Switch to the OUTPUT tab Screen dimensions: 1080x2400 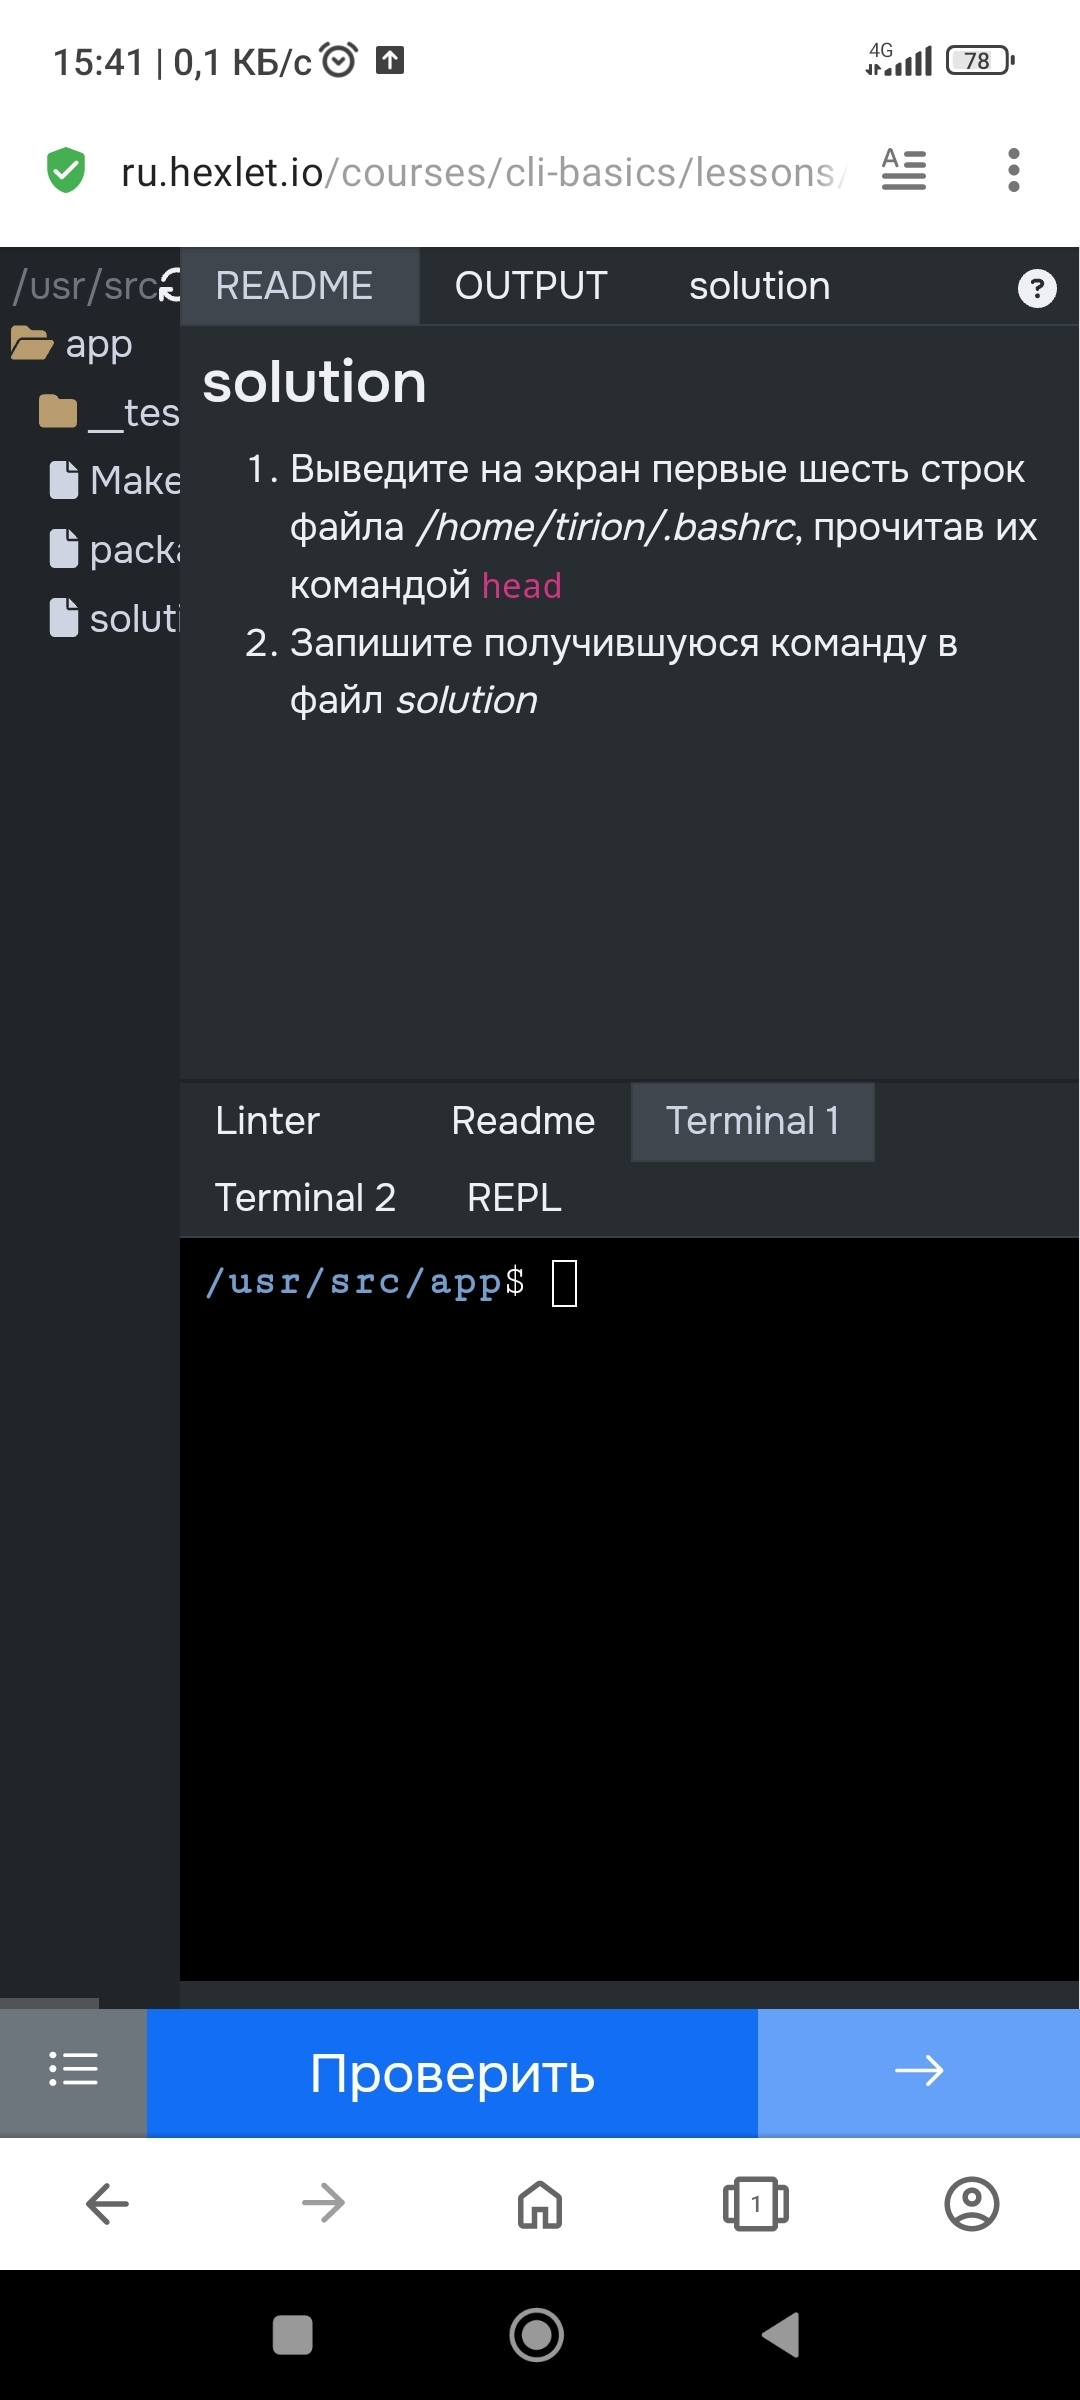[531, 287]
